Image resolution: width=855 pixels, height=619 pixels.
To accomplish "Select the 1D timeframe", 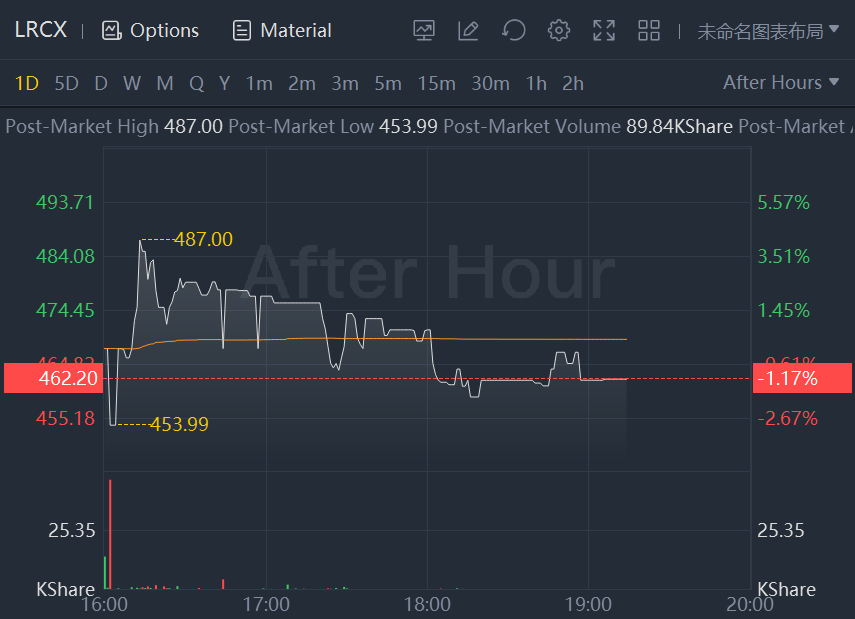I will pyautogui.click(x=26, y=83).
